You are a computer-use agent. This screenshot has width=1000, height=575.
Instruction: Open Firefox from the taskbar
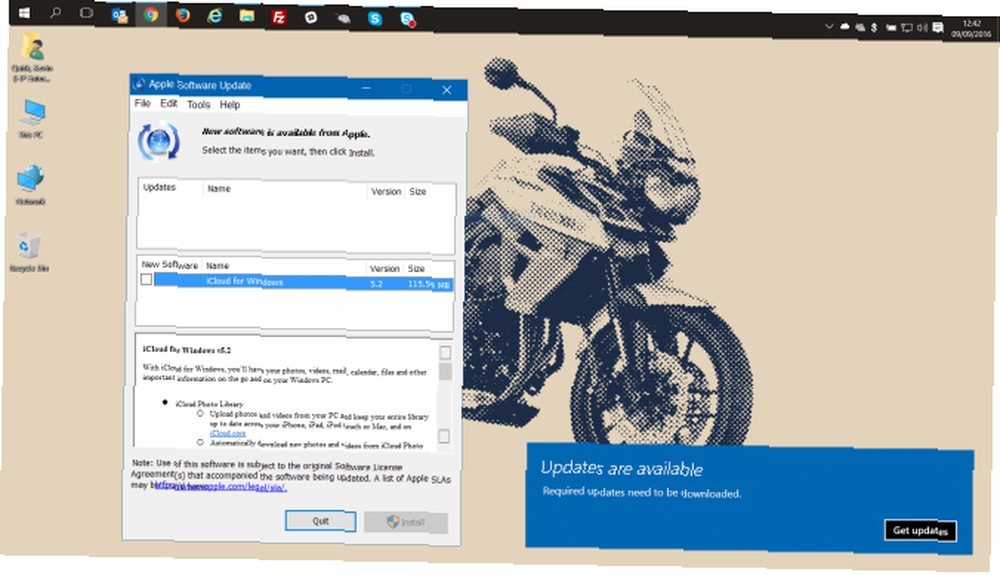[183, 15]
